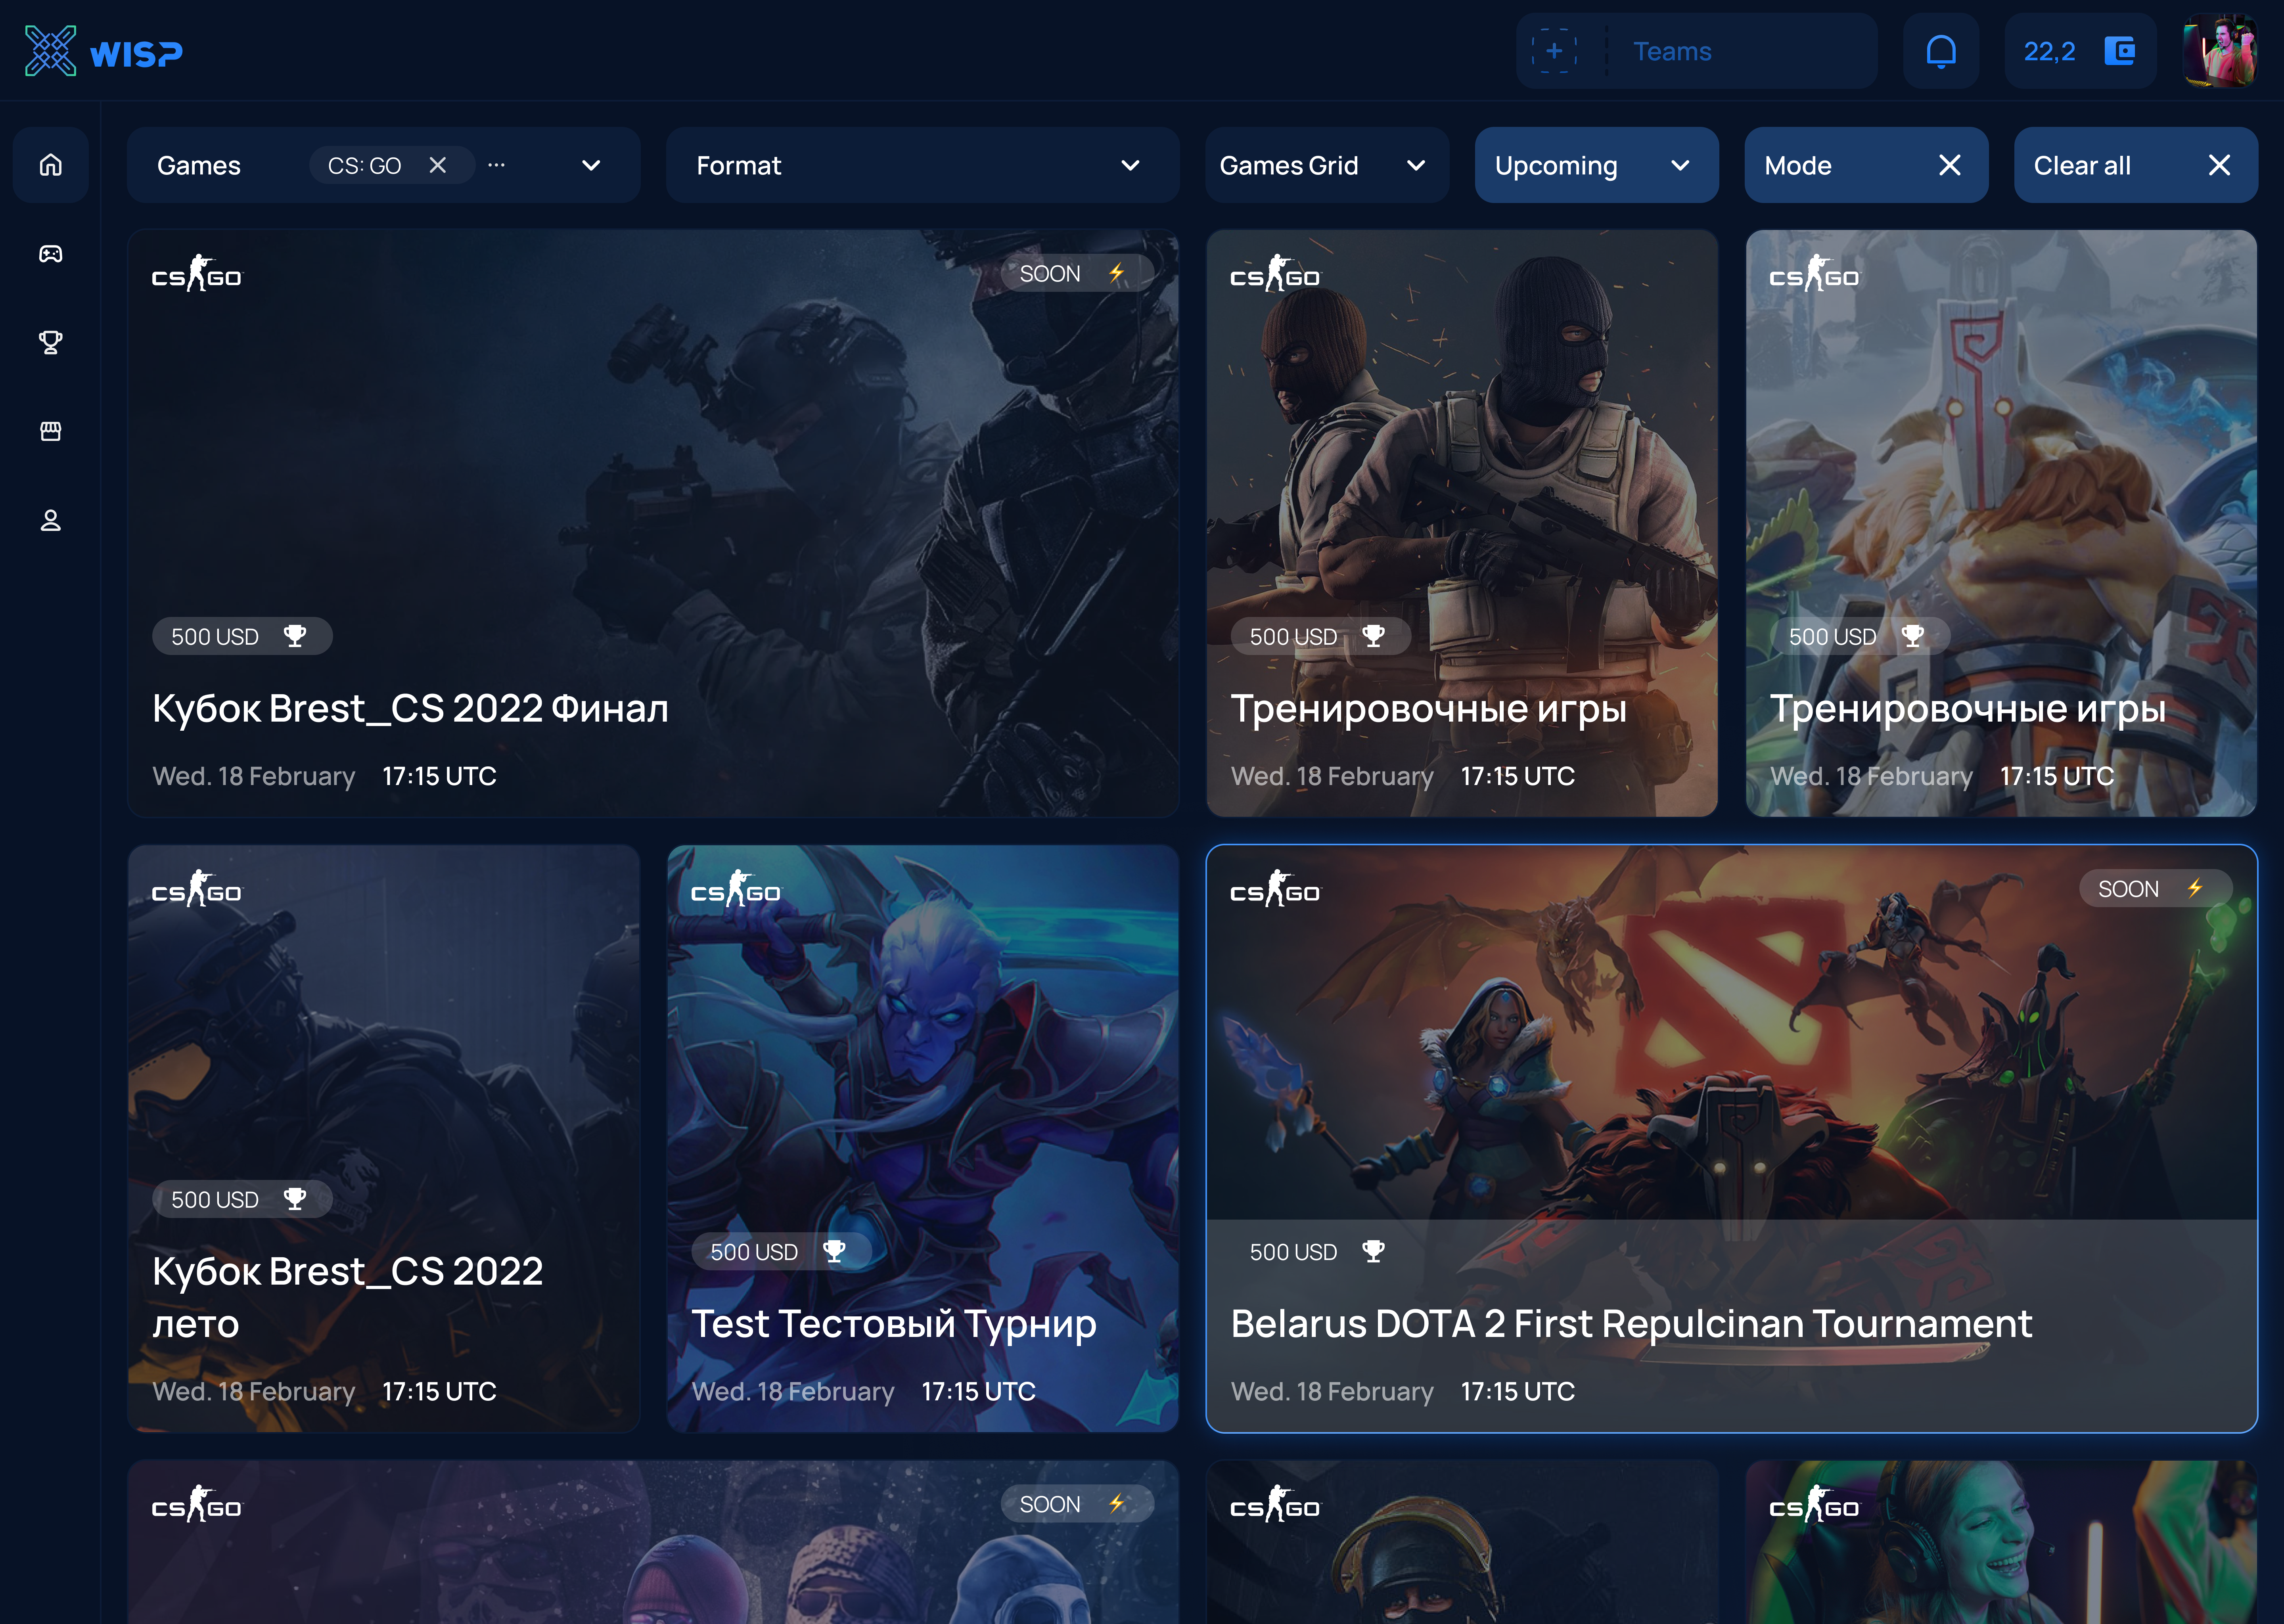Viewport: 2284px width, 1624px height.
Task: Click SOON badge on Belarus DOTA 2 card
Action: (x=2156, y=888)
